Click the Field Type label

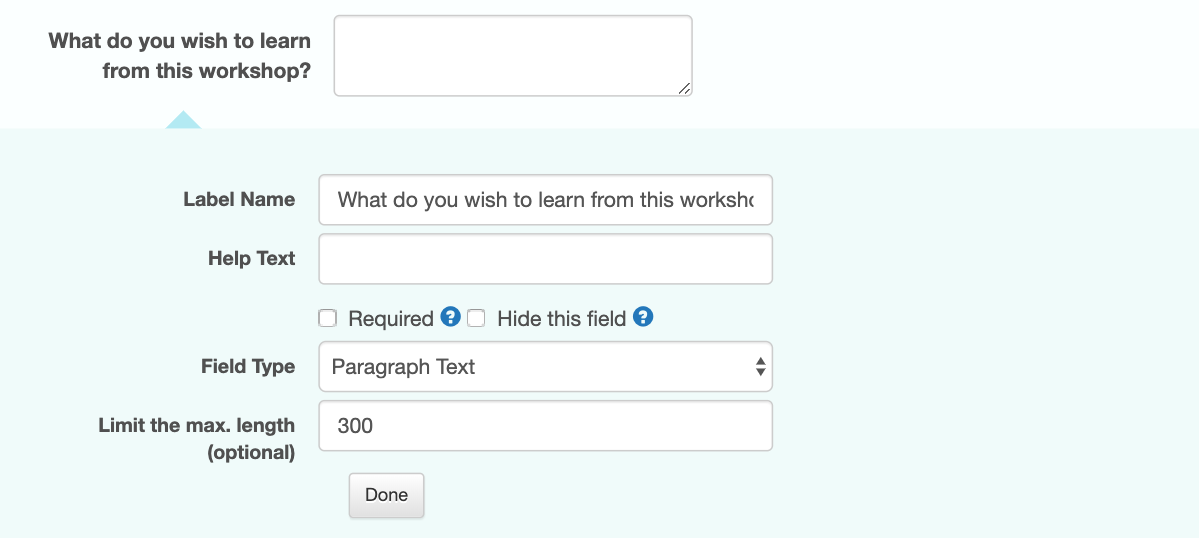click(248, 367)
